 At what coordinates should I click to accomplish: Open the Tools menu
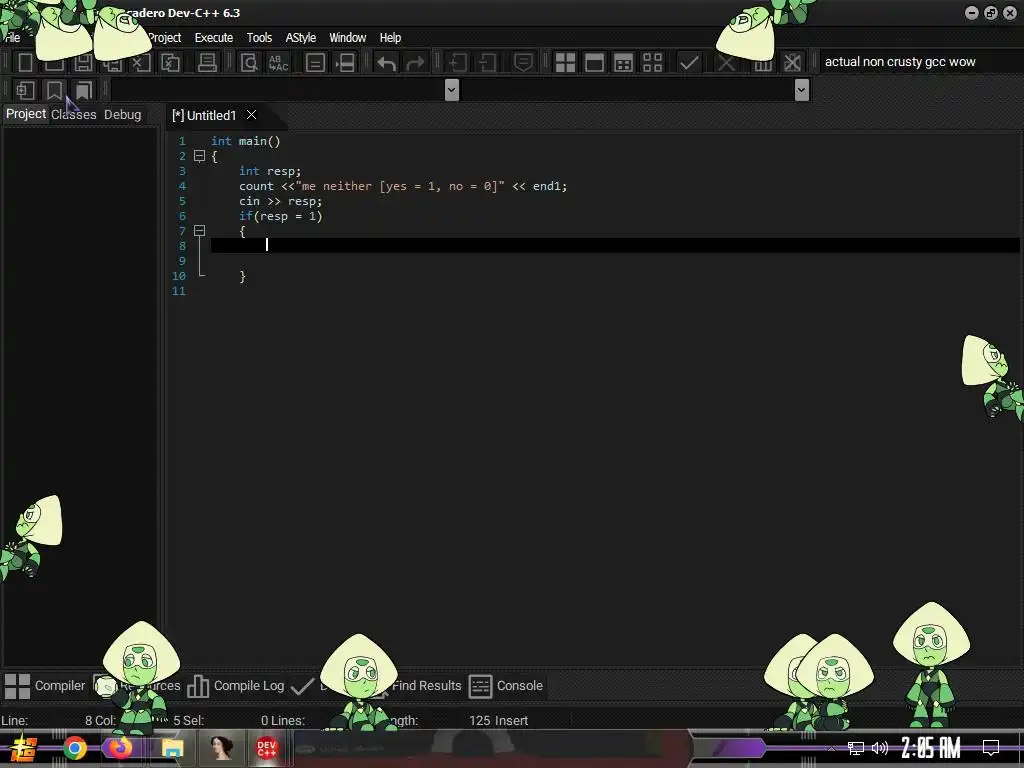pyautogui.click(x=259, y=38)
